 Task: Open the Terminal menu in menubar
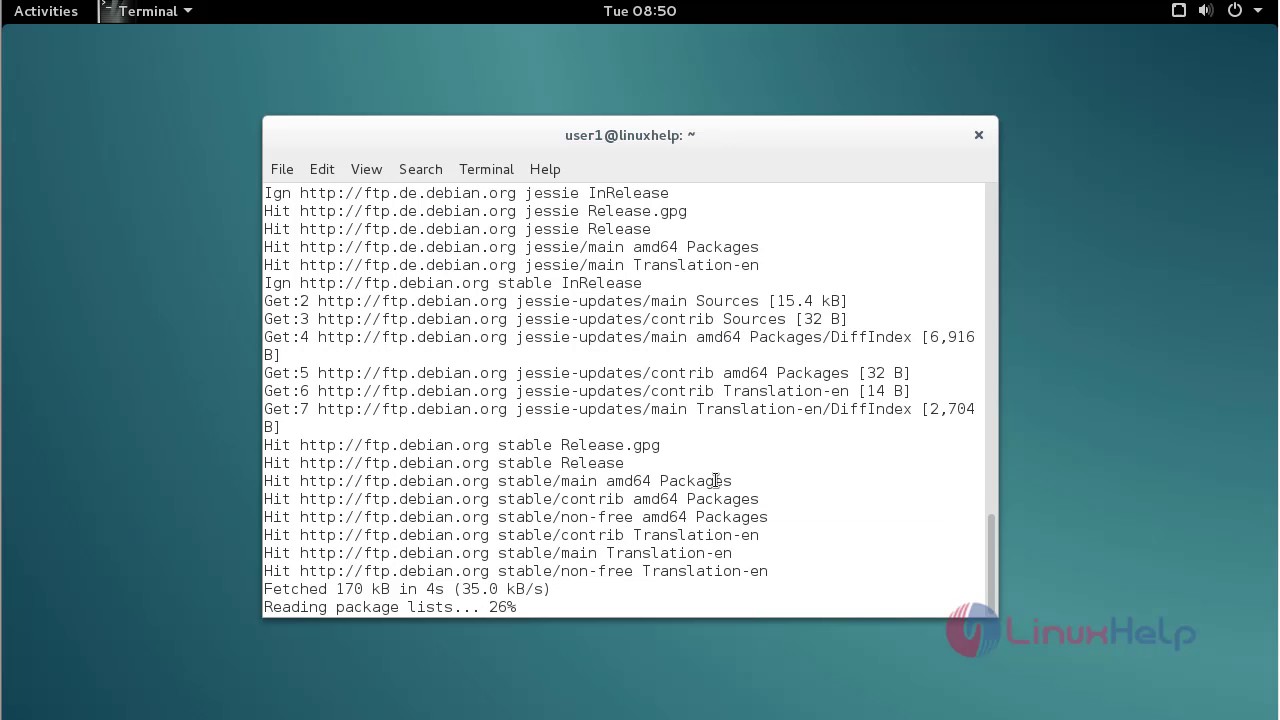[486, 169]
